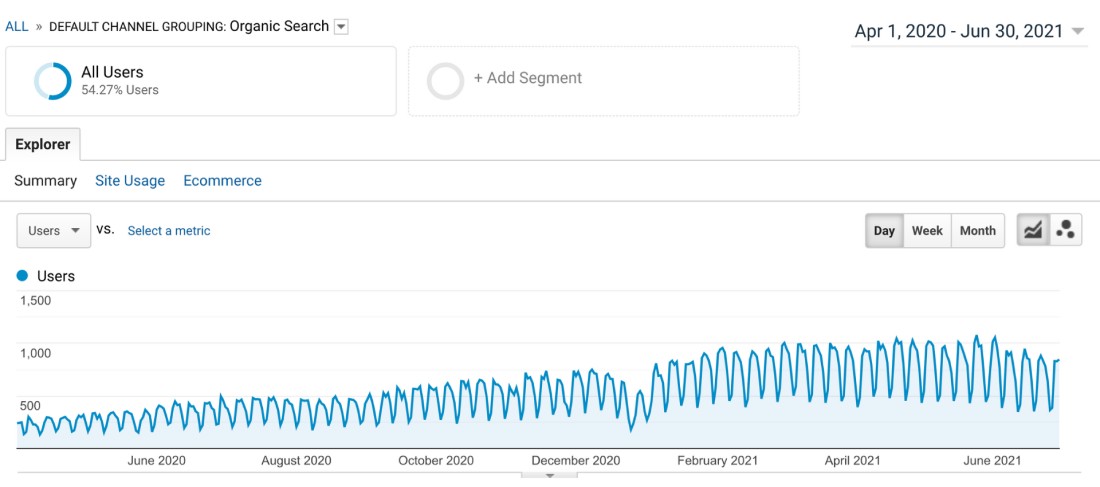
Task: Set chart interval to Week
Action: (927, 230)
